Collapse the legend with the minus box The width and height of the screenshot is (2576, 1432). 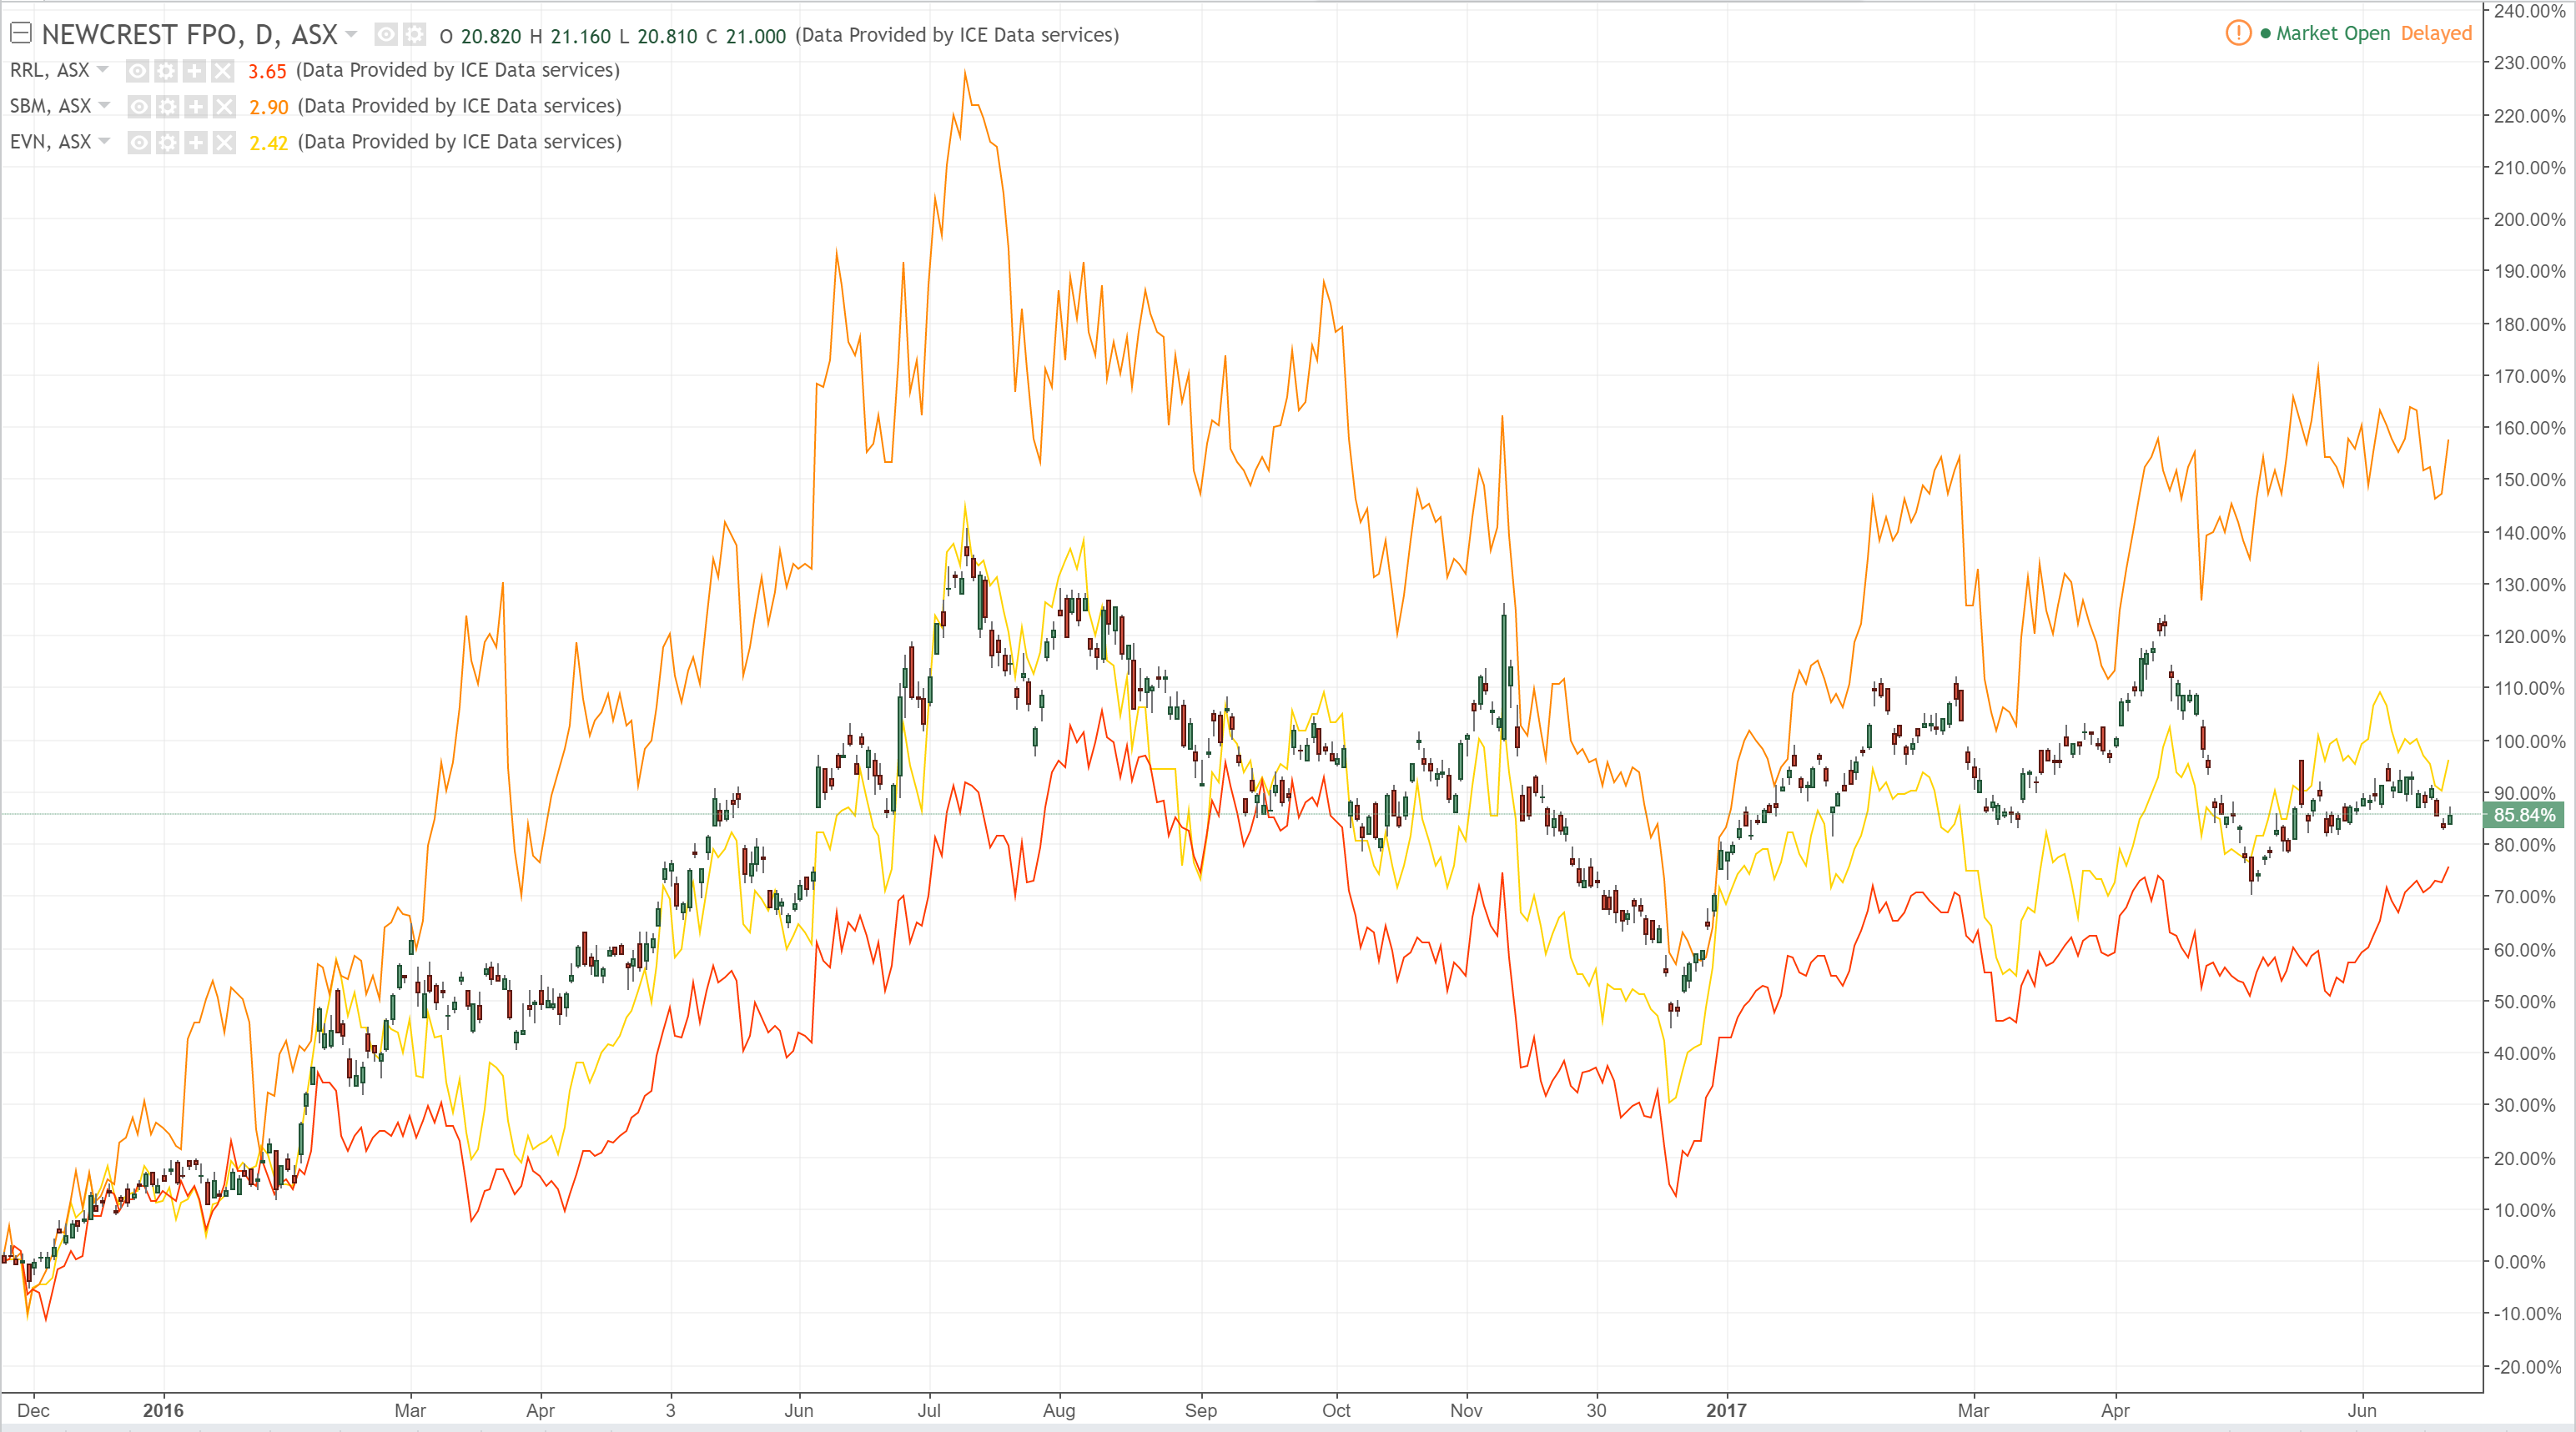pyautogui.click(x=20, y=33)
